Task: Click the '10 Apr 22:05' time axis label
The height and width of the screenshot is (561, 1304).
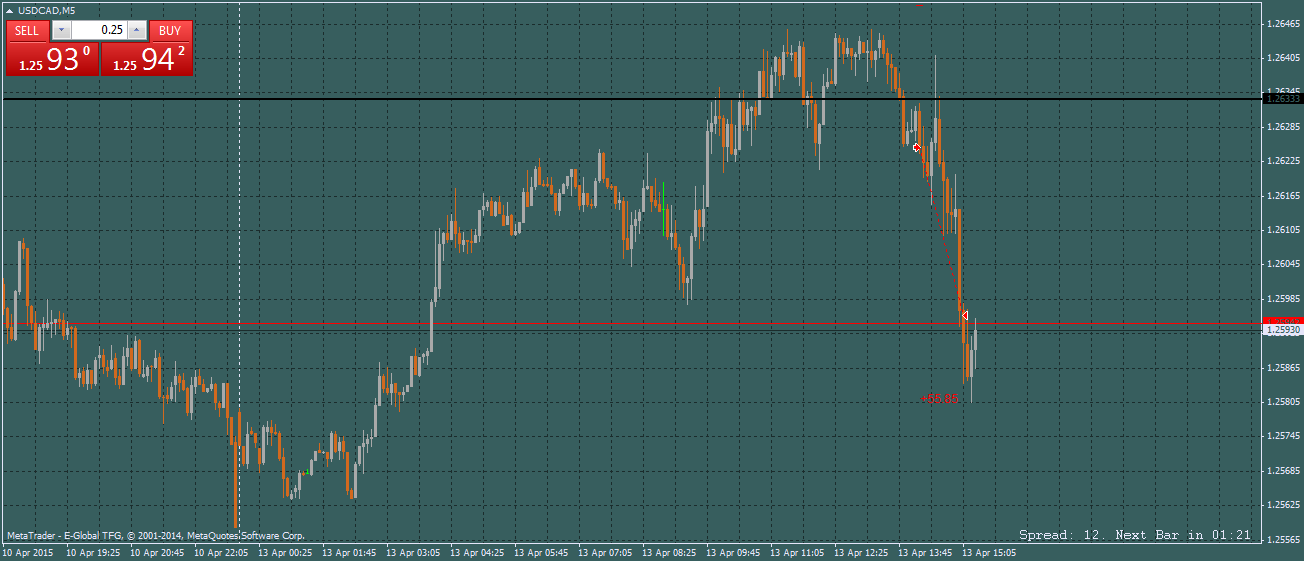Action: (220, 552)
